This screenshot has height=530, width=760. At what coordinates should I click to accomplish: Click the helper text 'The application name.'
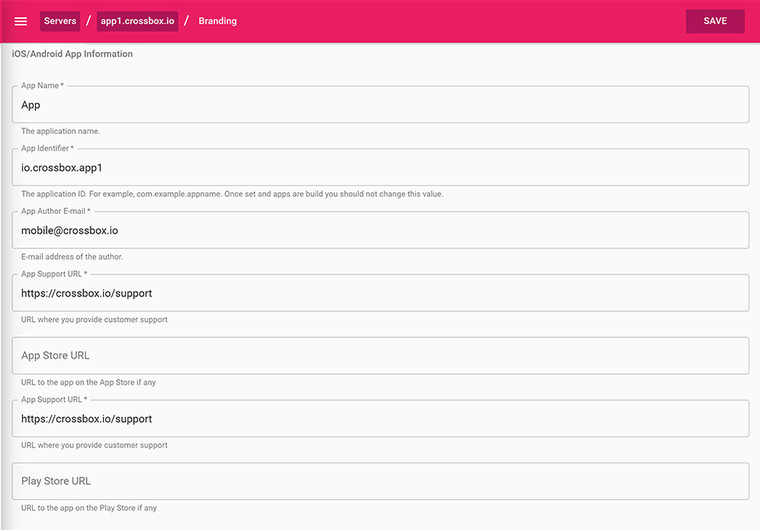[x=60, y=131]
